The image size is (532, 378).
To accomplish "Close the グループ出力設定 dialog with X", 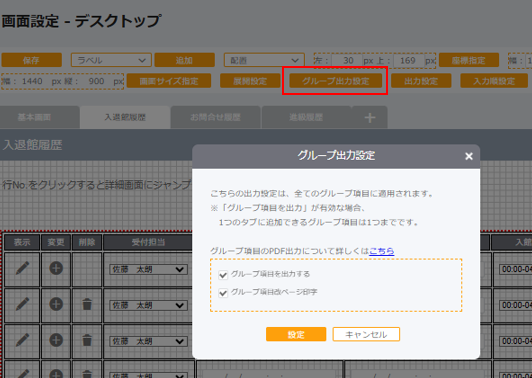I will point(469,156).
